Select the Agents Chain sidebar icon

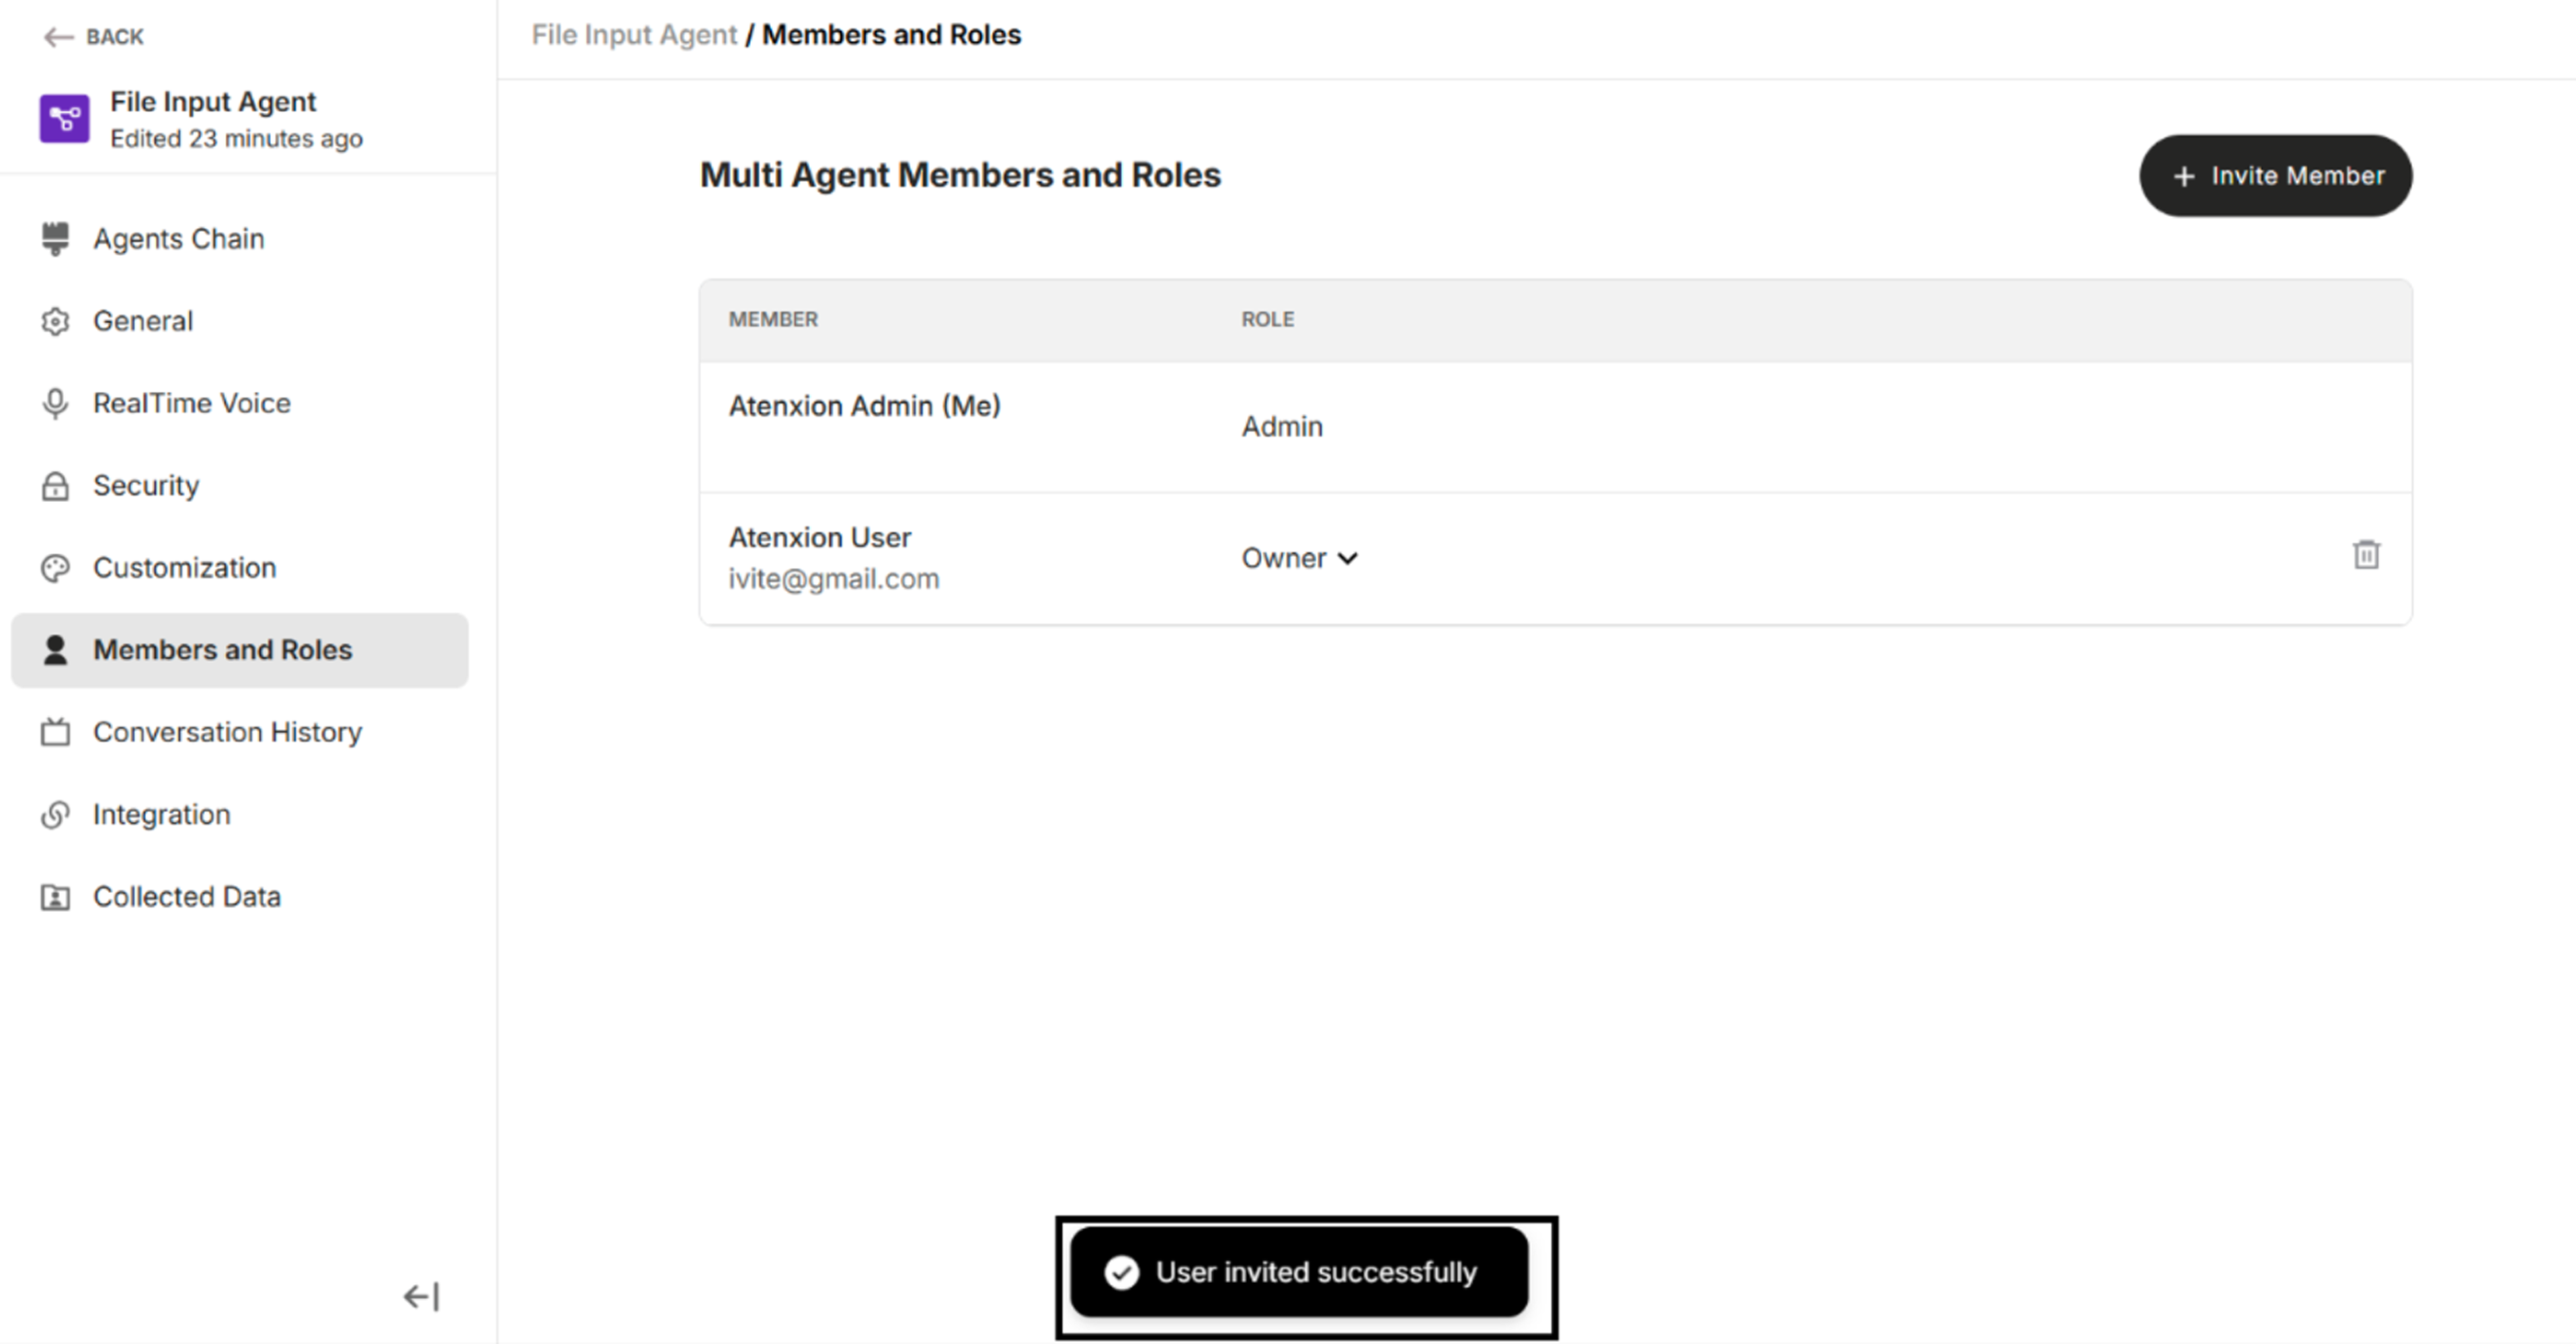point(55,238)
